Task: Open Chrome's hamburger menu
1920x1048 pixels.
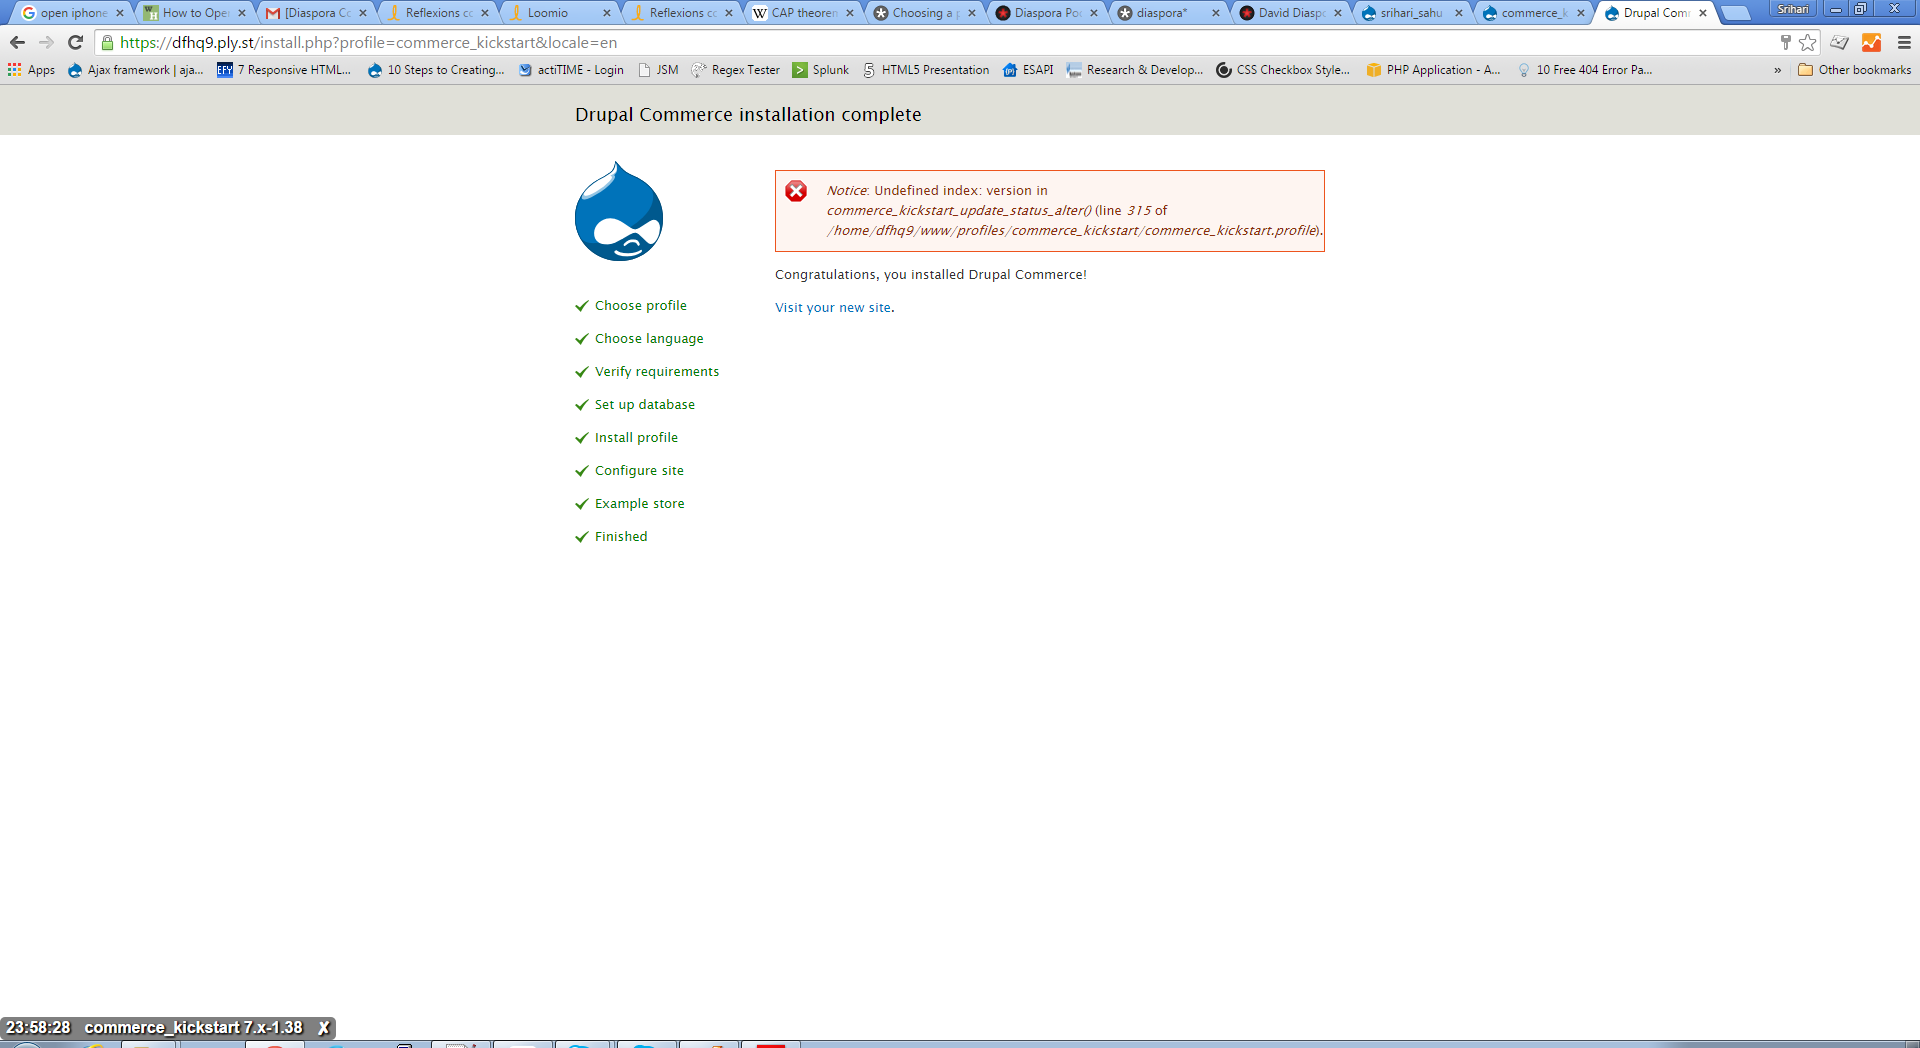Action: click(x=1902, y=42)
